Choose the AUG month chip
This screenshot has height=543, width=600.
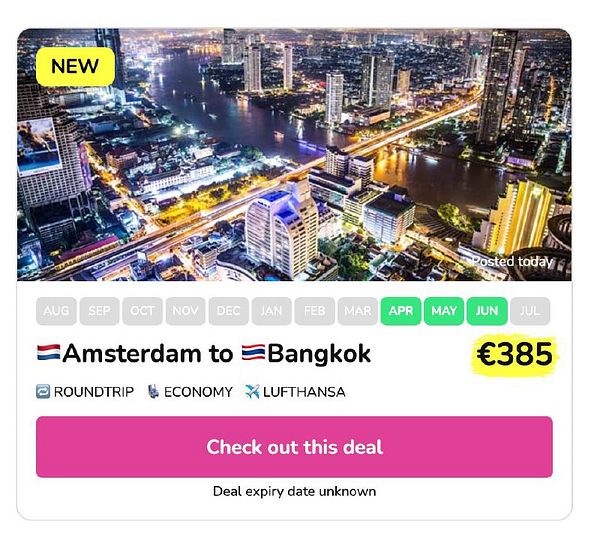[56, 311]
